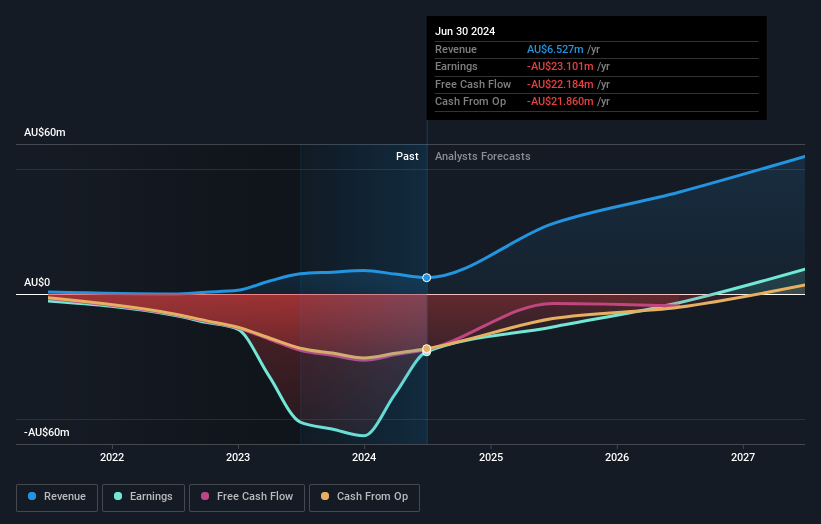Click the 2024 x-axis label
The height and width of the screenshot is (524, 821).
[364, 457]
